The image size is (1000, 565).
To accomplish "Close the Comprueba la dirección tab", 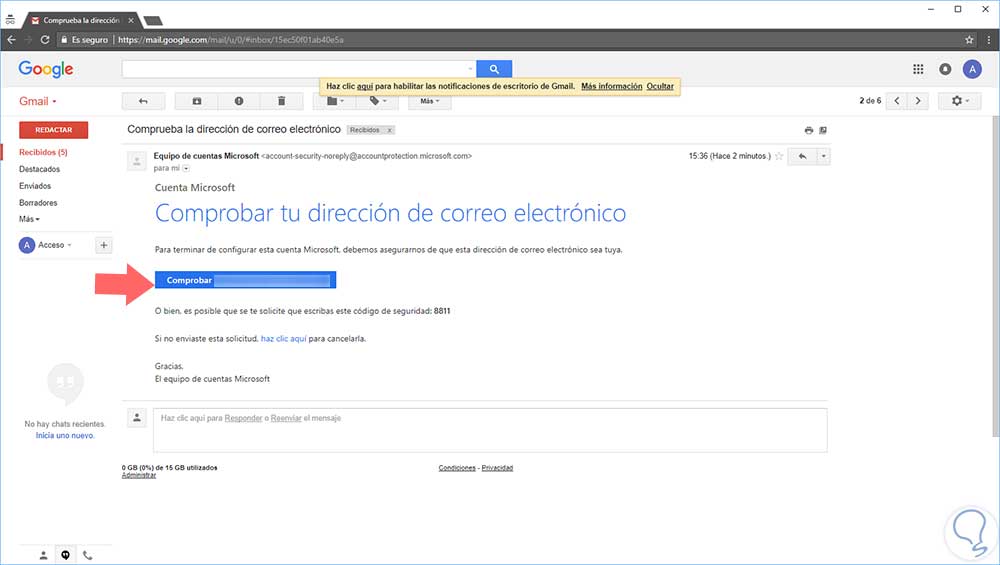I will pos(131,20).
